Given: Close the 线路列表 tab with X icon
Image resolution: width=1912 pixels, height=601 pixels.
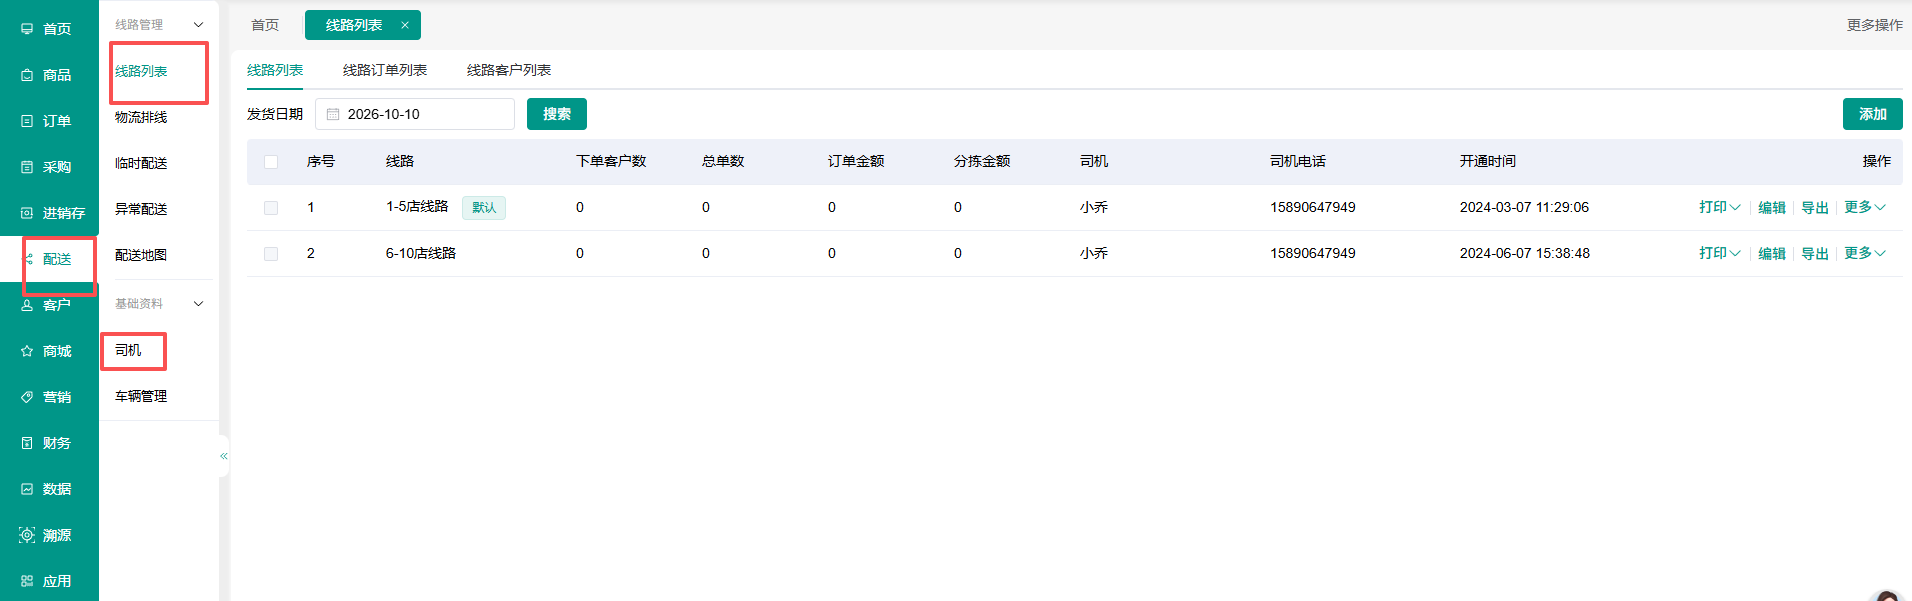Looking at the screenshot, I should (x=405, y=25).
